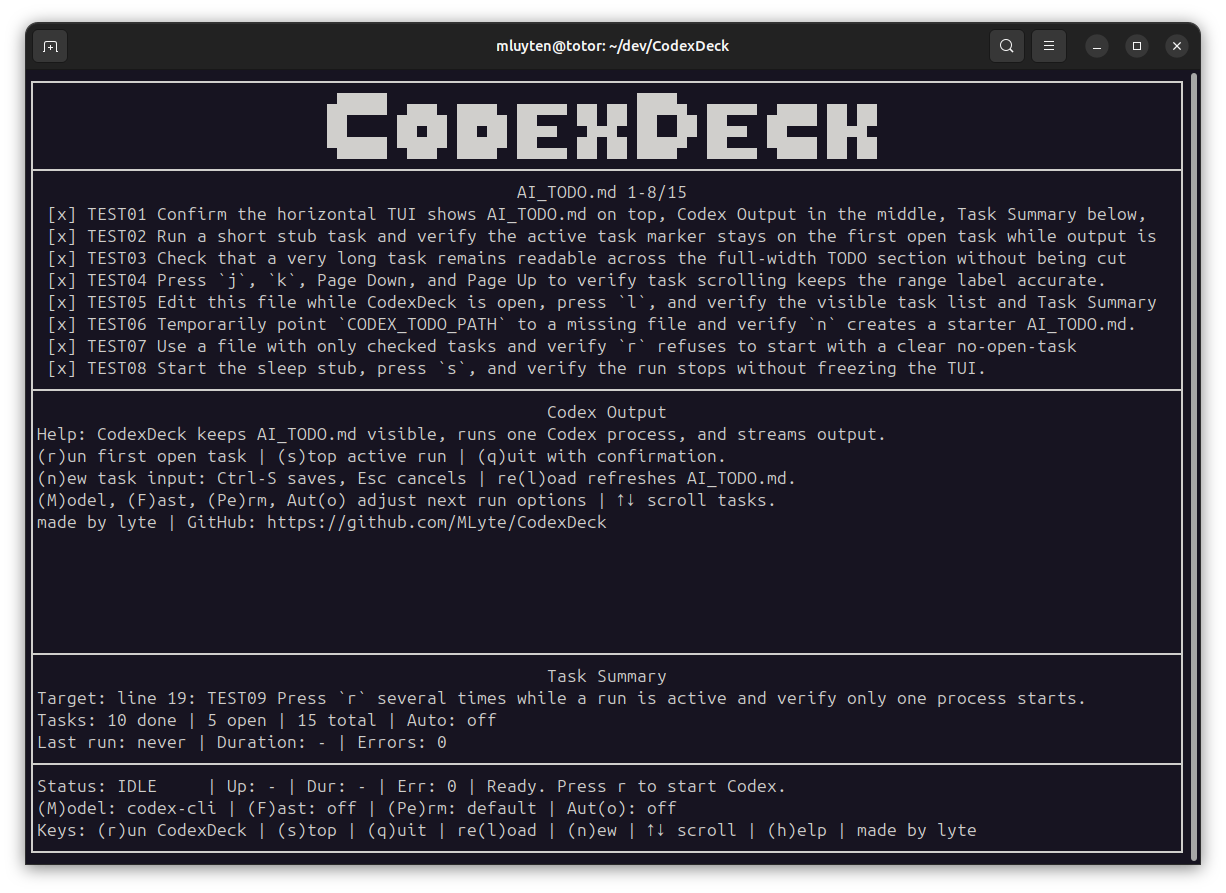Image resolution: width=1226 pixels, height=893 pixels.
Task: Select the TEST01 task description text
Action: [652, 214]
